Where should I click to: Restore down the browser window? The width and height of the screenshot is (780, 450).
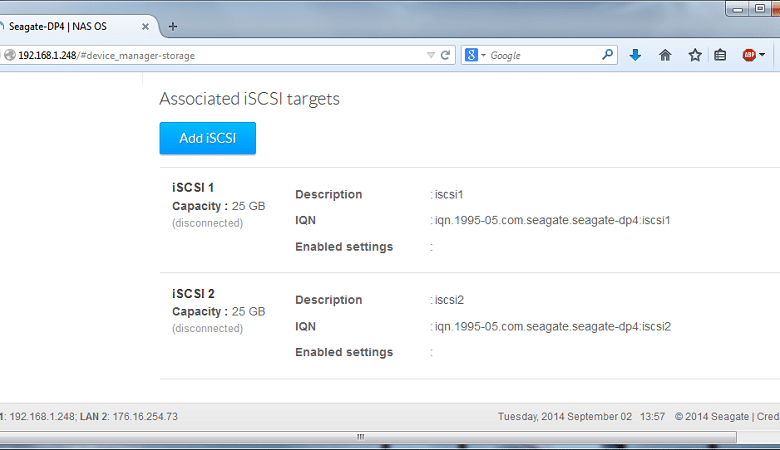[760, 8]
